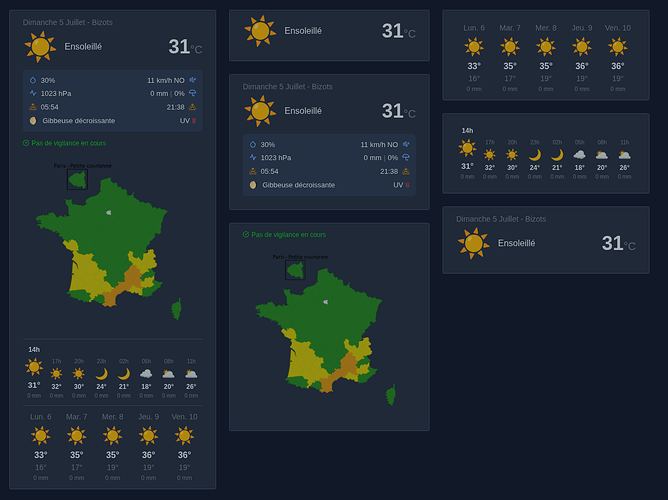The height and width of the screenshot is (500, 668).
Task: Click the humidity droplet icon in left card
Action: pos(33,80)
